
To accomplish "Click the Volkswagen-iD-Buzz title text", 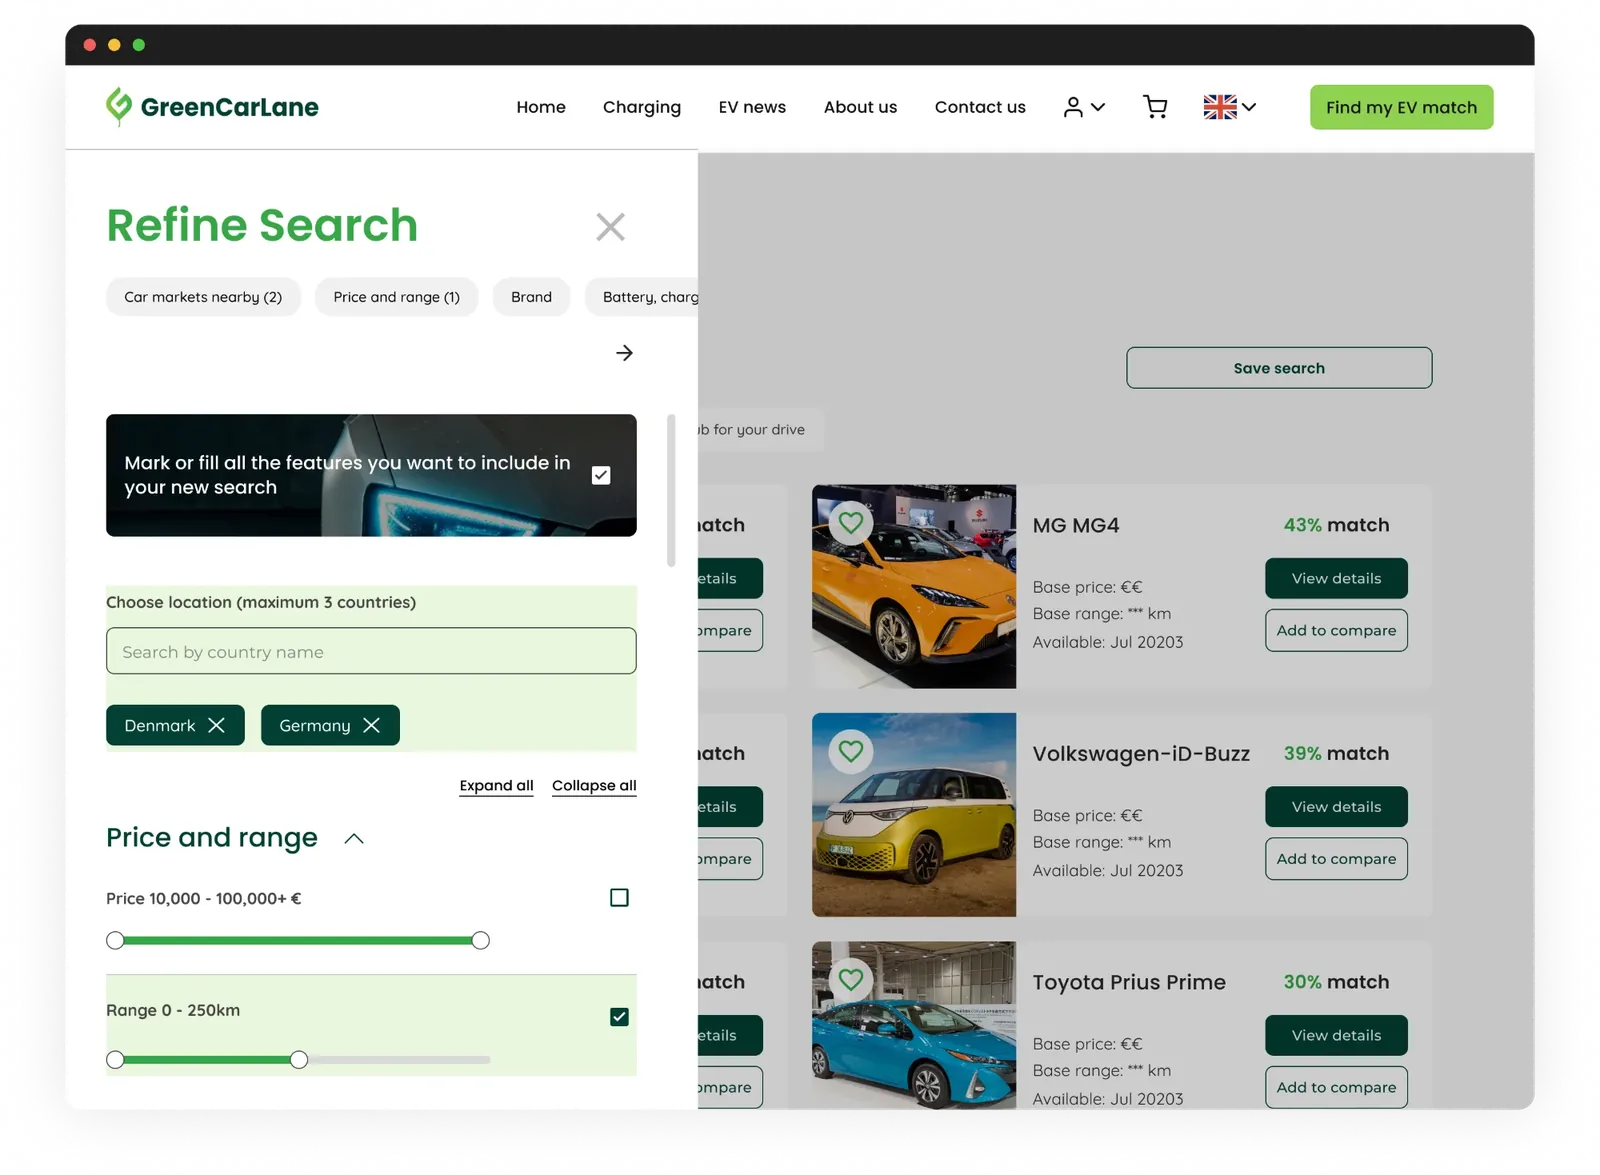I will (1141, 754).
